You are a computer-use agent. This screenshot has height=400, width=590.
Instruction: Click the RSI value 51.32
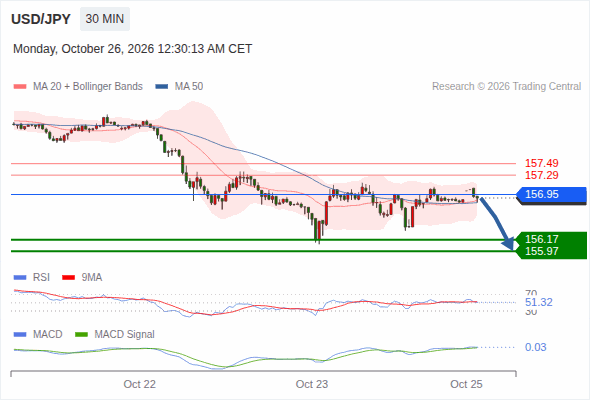(x=538, y=303)
